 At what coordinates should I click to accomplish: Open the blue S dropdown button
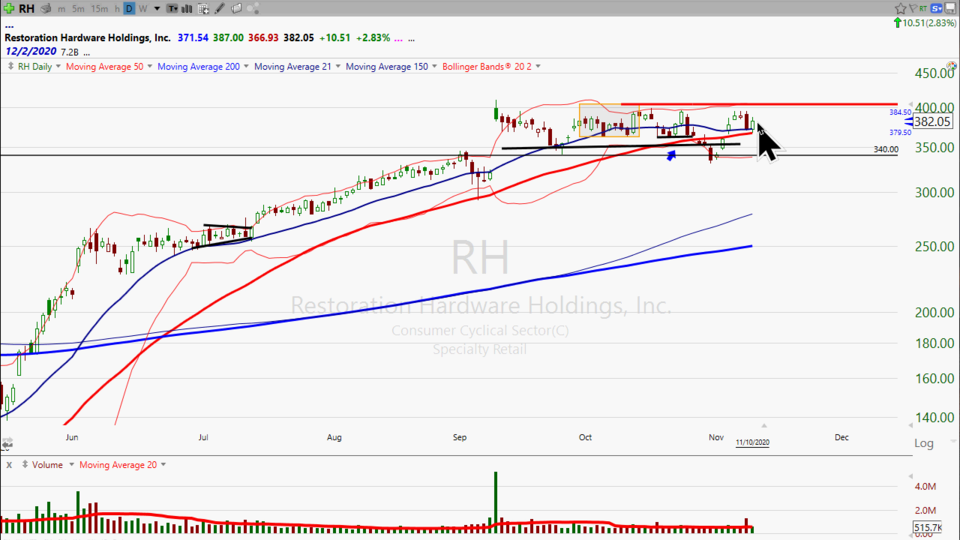click(937, 8)
